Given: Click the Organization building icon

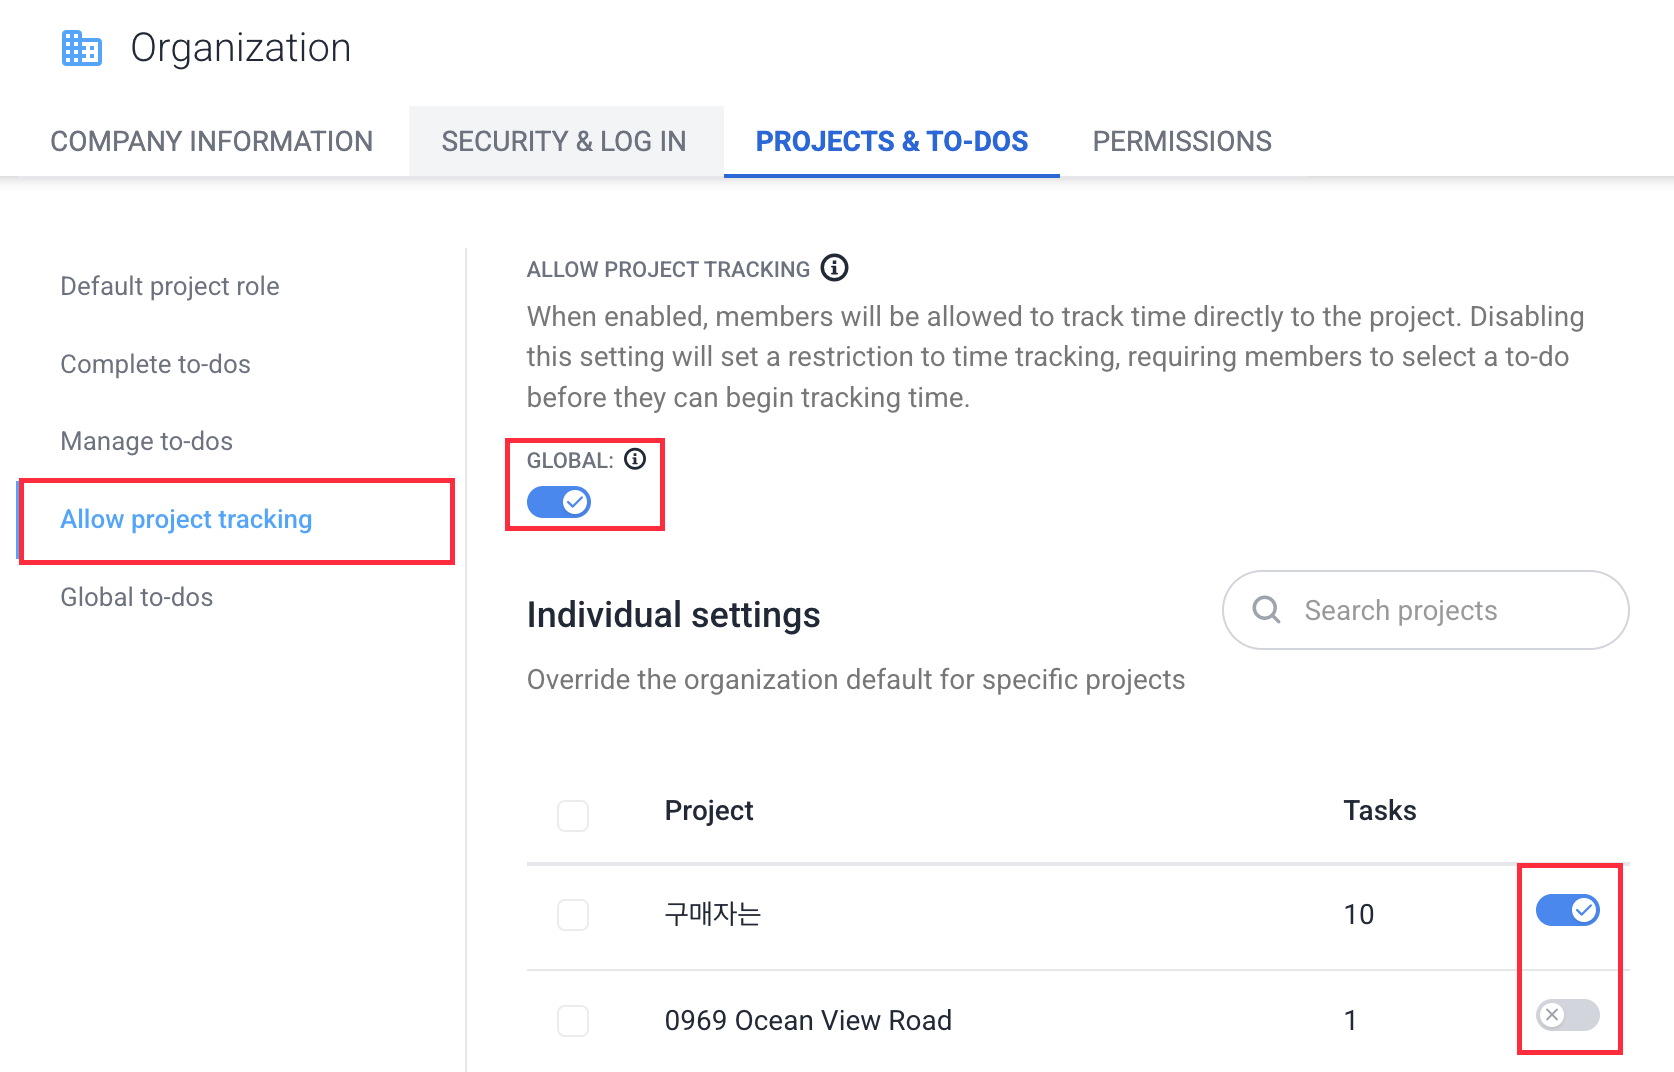Looking at the screenshot, I should coord(81,48).
